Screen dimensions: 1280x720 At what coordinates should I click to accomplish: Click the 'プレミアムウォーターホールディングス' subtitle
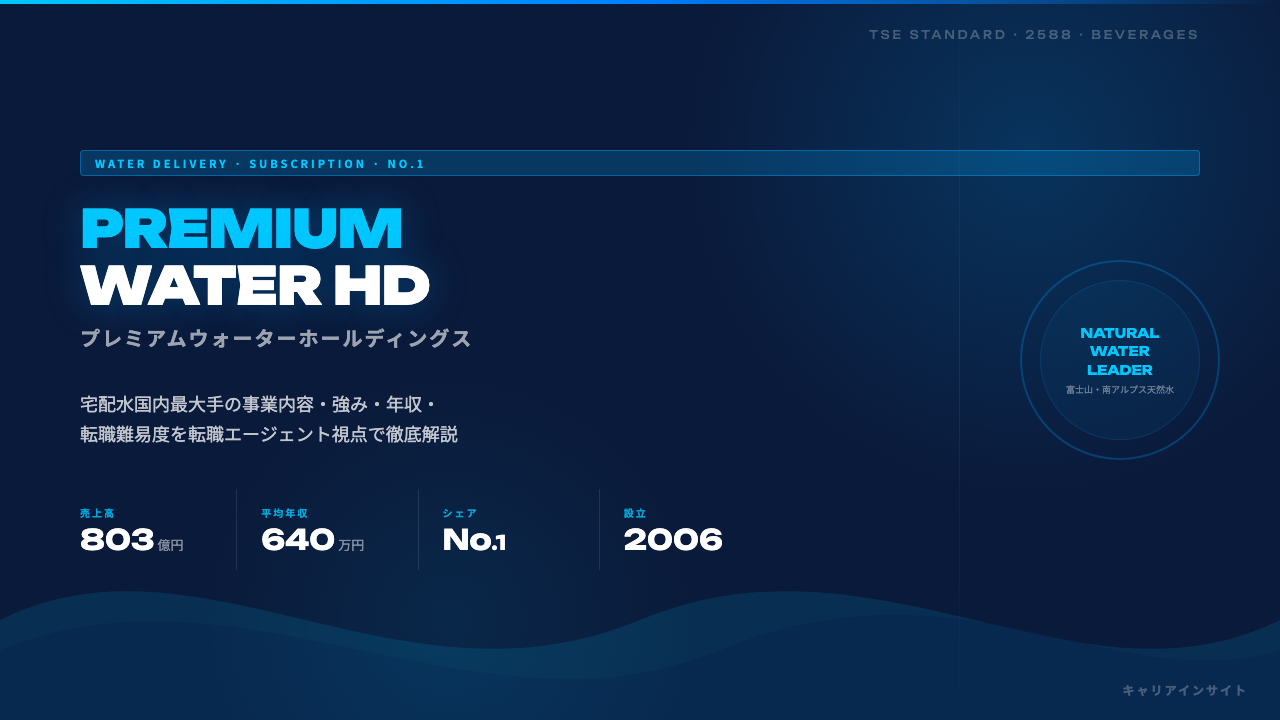point(276,338)
